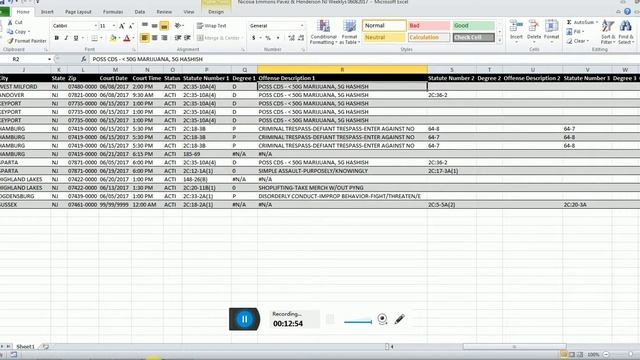
Task: Increase font size with Grow Font
Action: point(122,26)
